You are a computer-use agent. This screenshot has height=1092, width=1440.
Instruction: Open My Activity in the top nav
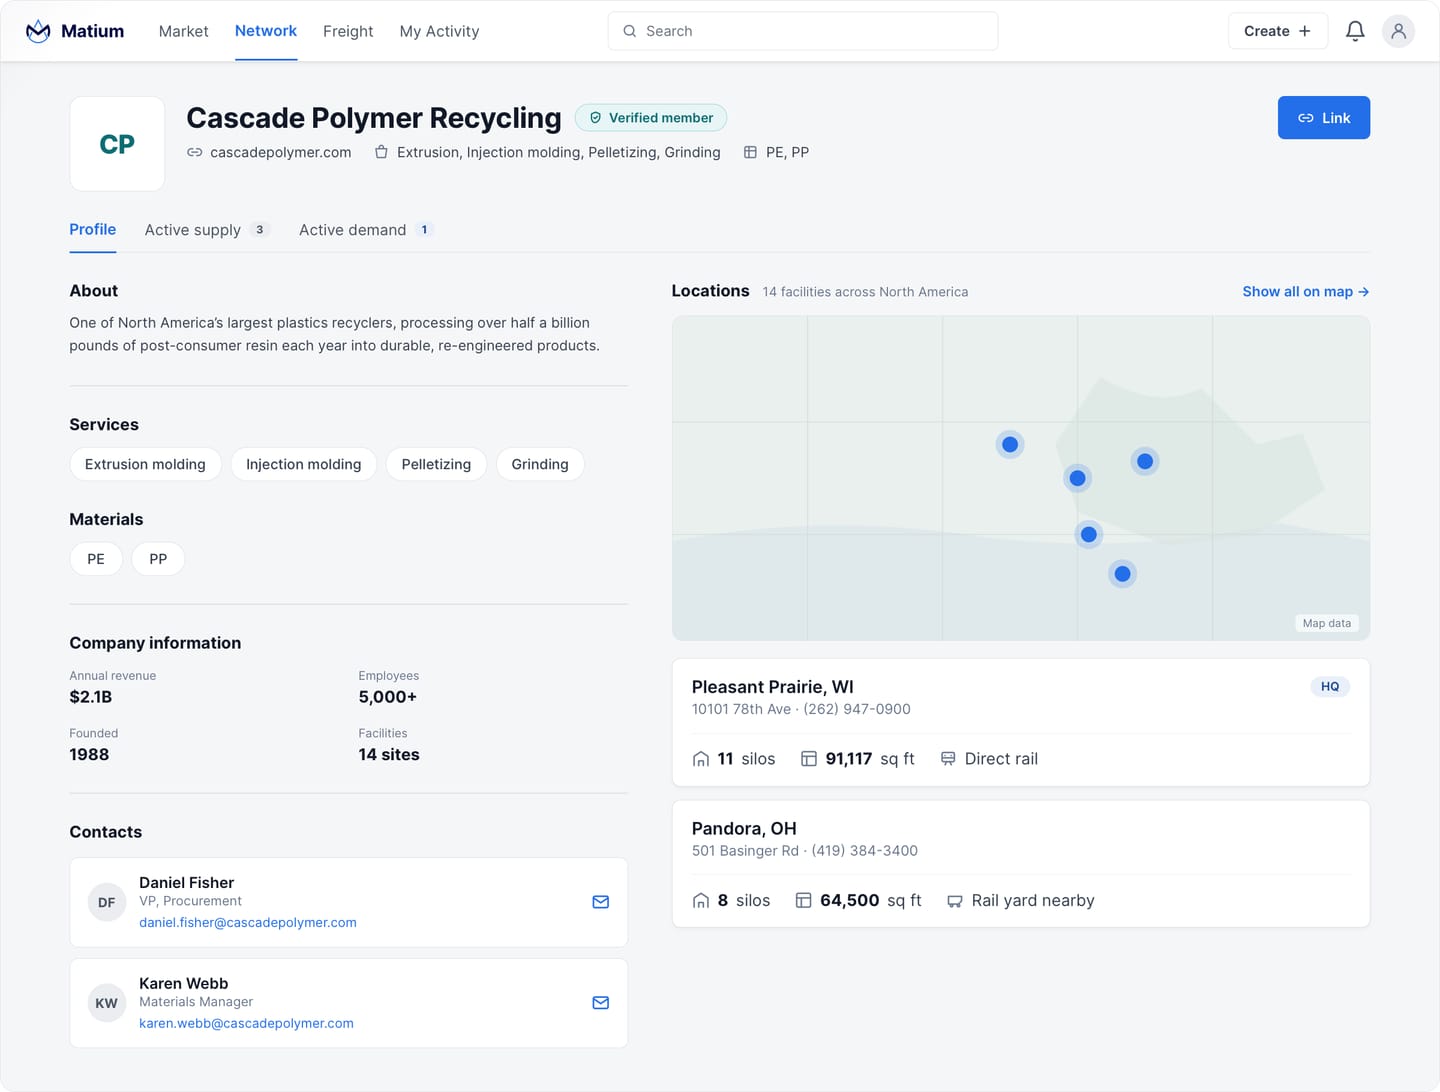(x=439, y=31)
